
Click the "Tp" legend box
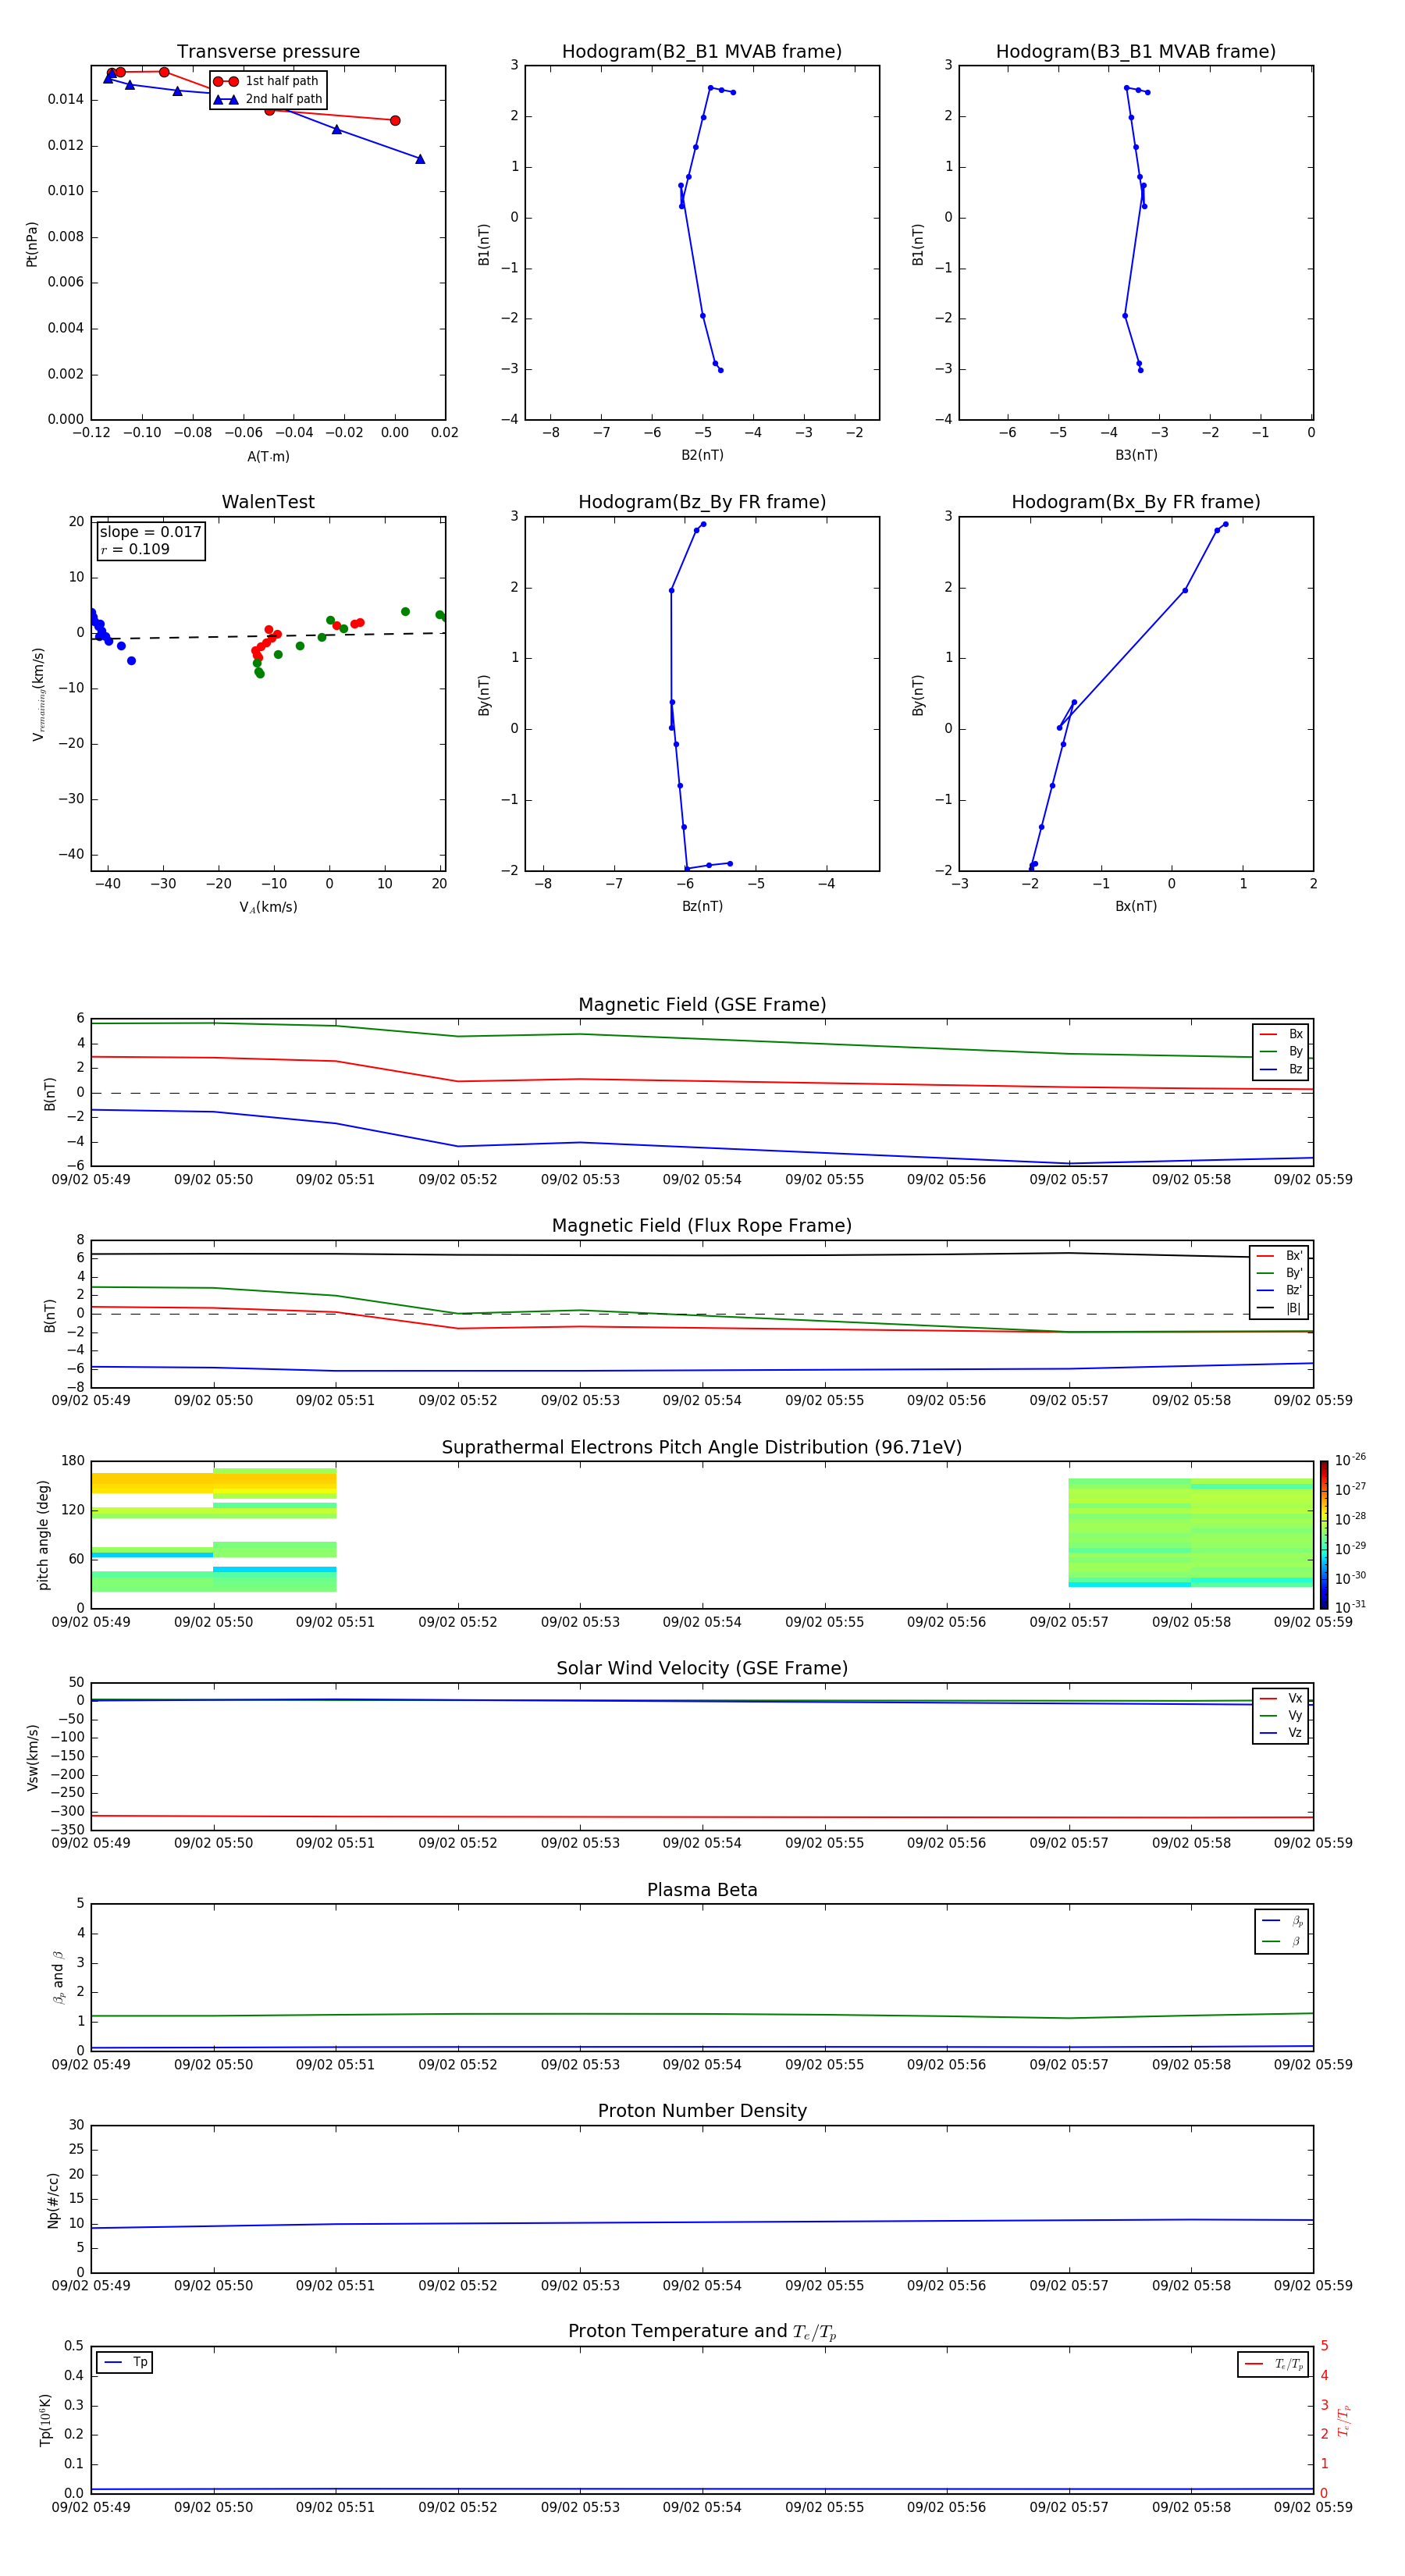(124, 2362)
